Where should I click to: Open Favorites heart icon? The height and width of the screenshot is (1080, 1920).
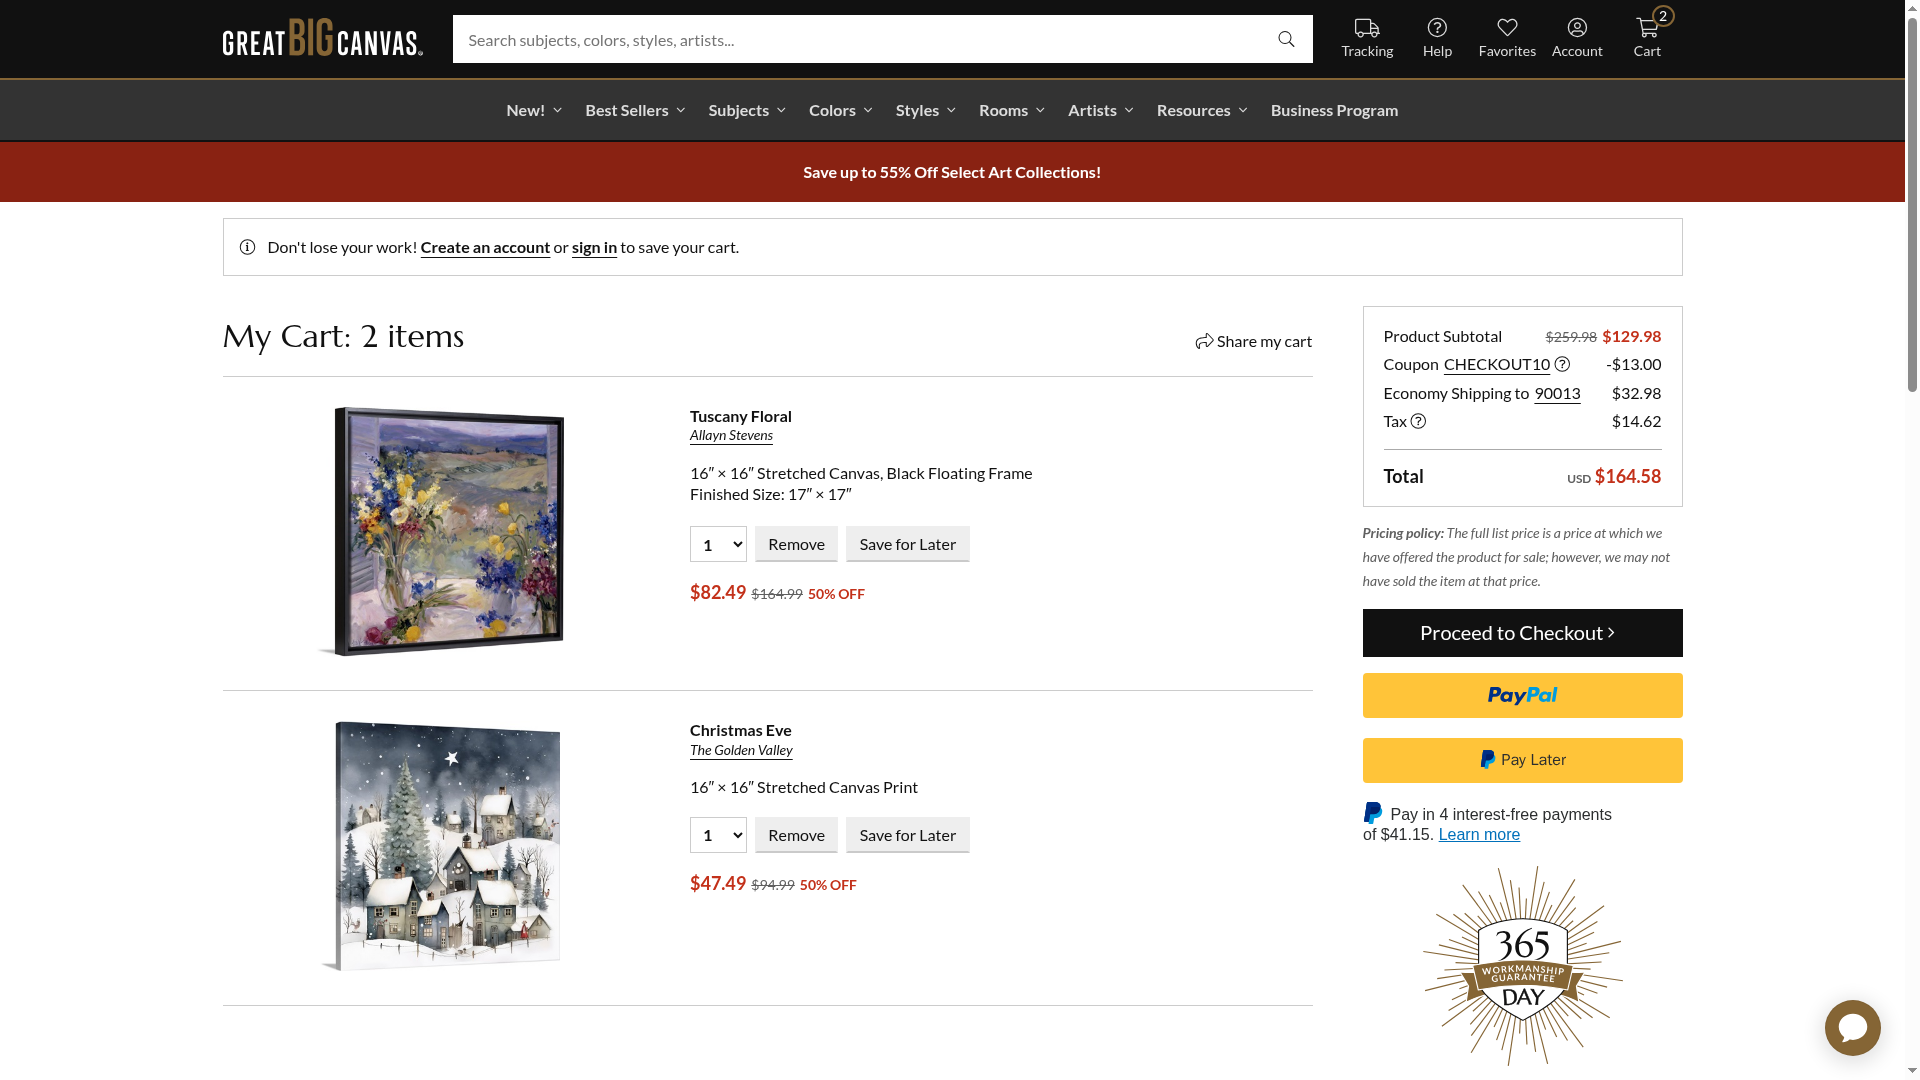point(1507,28)
